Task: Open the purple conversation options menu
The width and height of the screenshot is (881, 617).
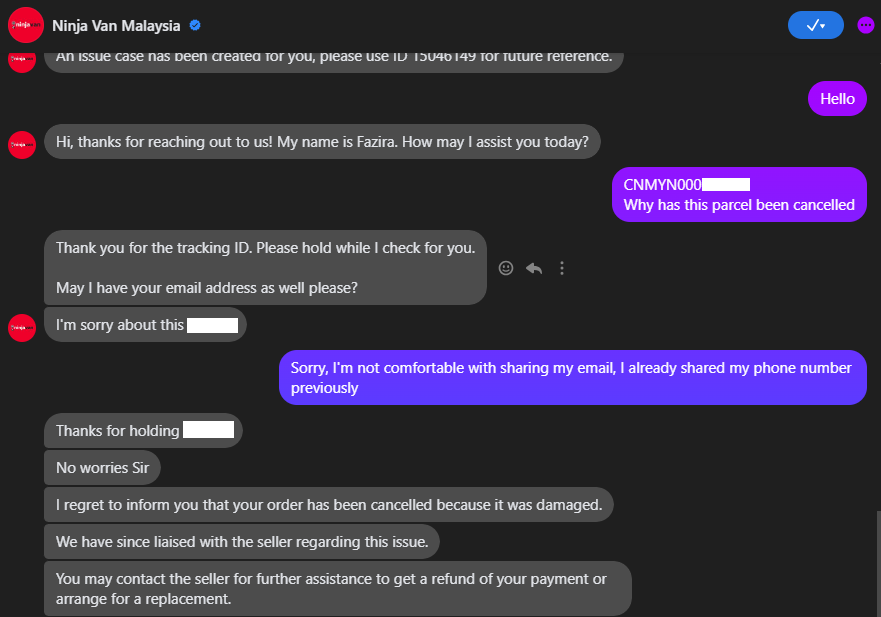Action: [x=866, y=26]
